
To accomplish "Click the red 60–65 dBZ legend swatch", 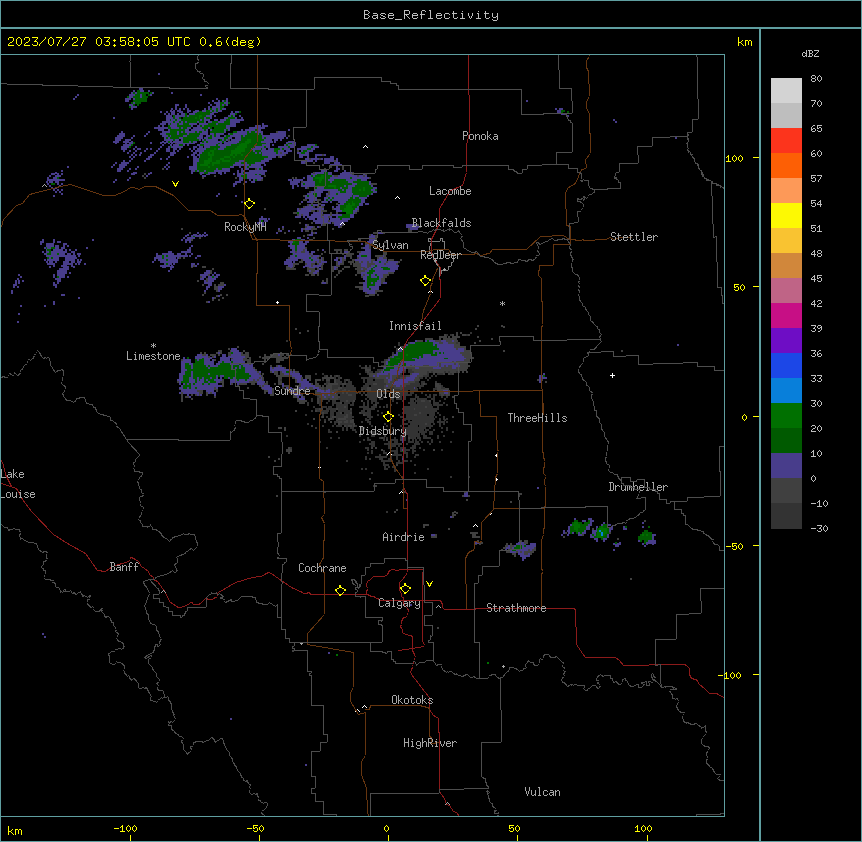I will [x=786, y=141].
